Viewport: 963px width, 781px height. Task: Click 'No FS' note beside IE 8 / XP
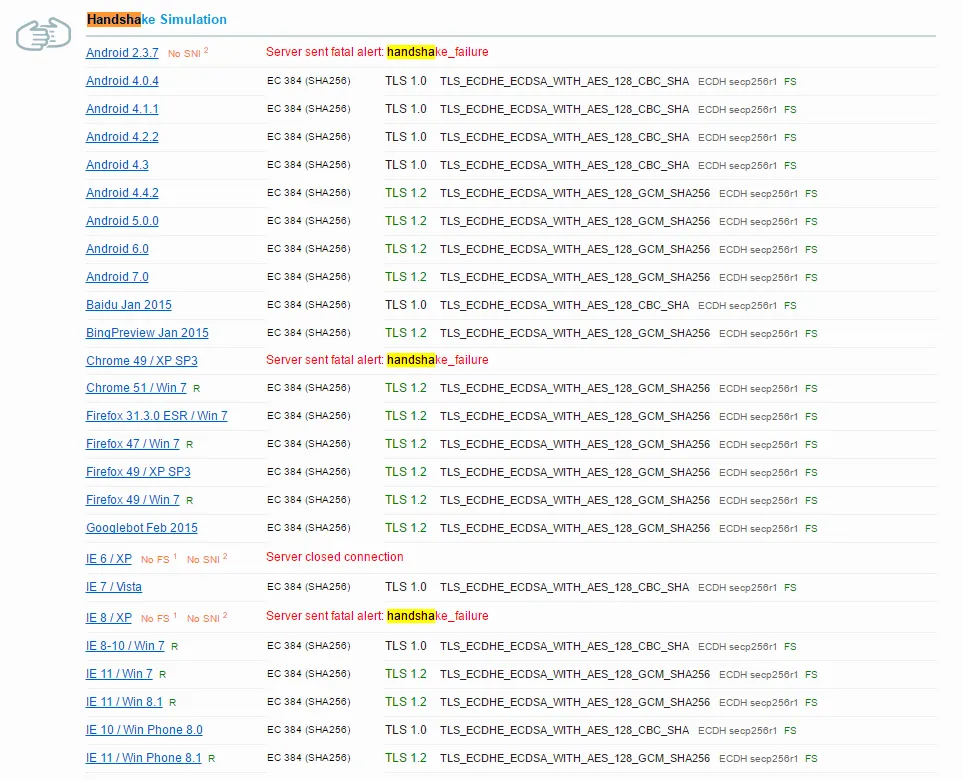(x=159, y=618)
